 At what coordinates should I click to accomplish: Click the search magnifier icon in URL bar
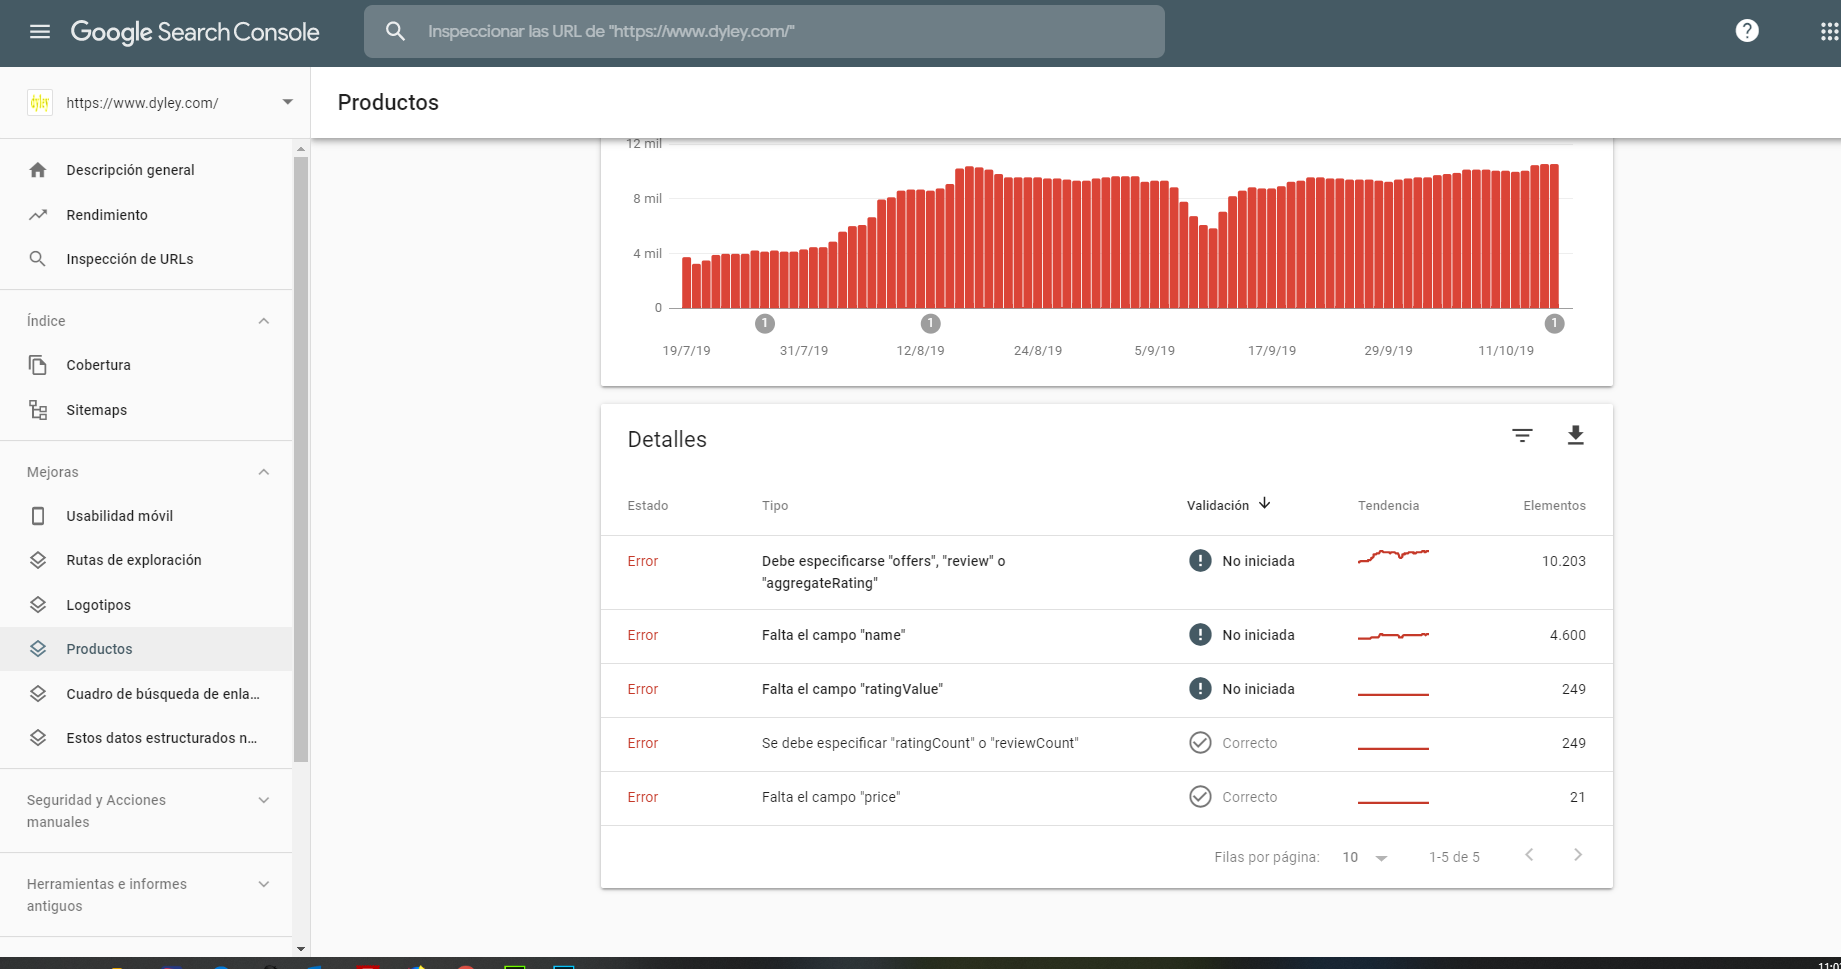point(396,32)
